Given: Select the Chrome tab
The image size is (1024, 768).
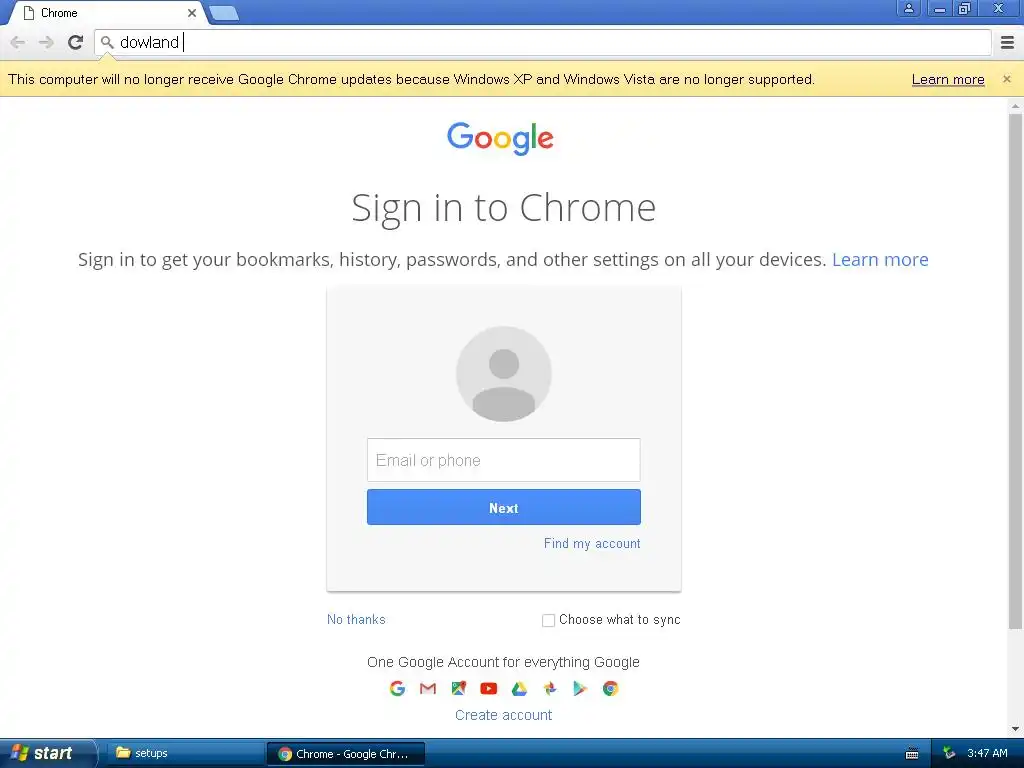Looking at the screenshot, I should [108, 13].
